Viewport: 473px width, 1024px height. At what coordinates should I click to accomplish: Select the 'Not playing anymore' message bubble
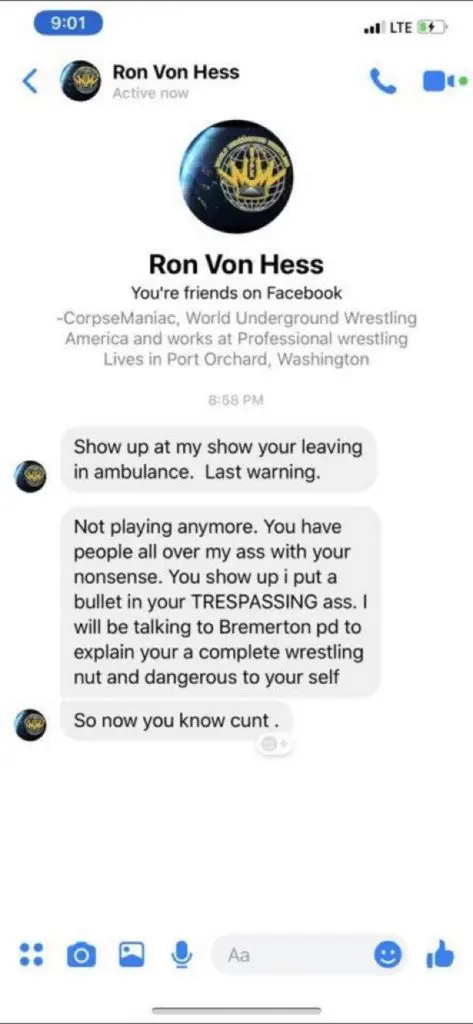pos(220,601)
